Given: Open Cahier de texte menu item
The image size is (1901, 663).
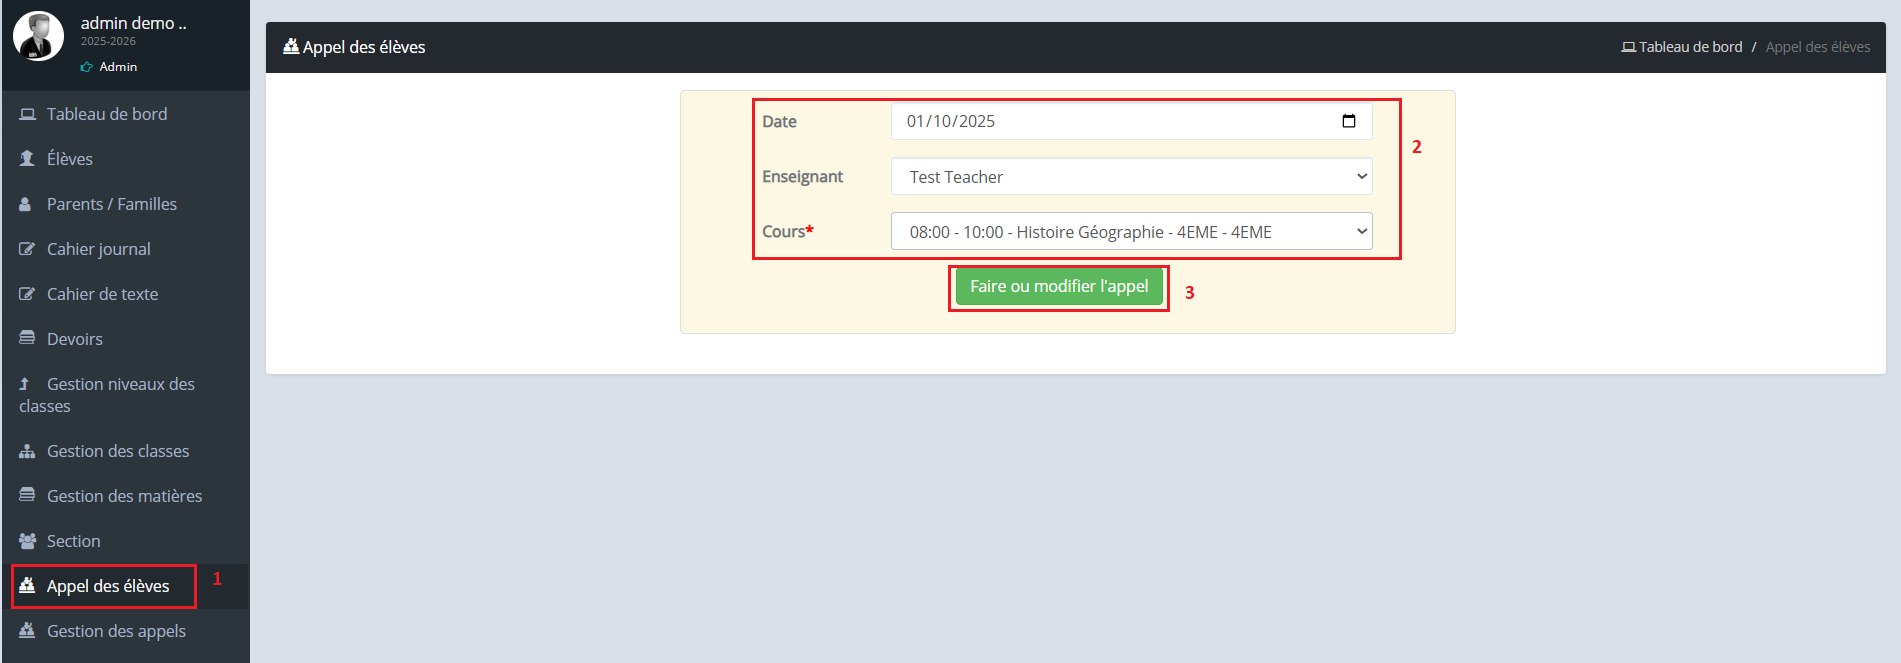Looking at the screenshot, I should tap(102, 294).
